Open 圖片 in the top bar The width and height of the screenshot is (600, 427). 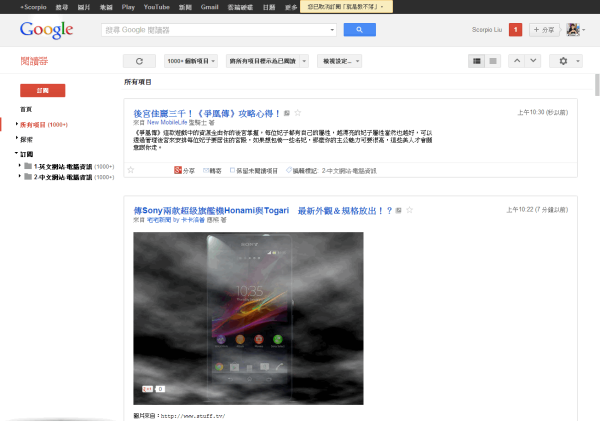84,7
